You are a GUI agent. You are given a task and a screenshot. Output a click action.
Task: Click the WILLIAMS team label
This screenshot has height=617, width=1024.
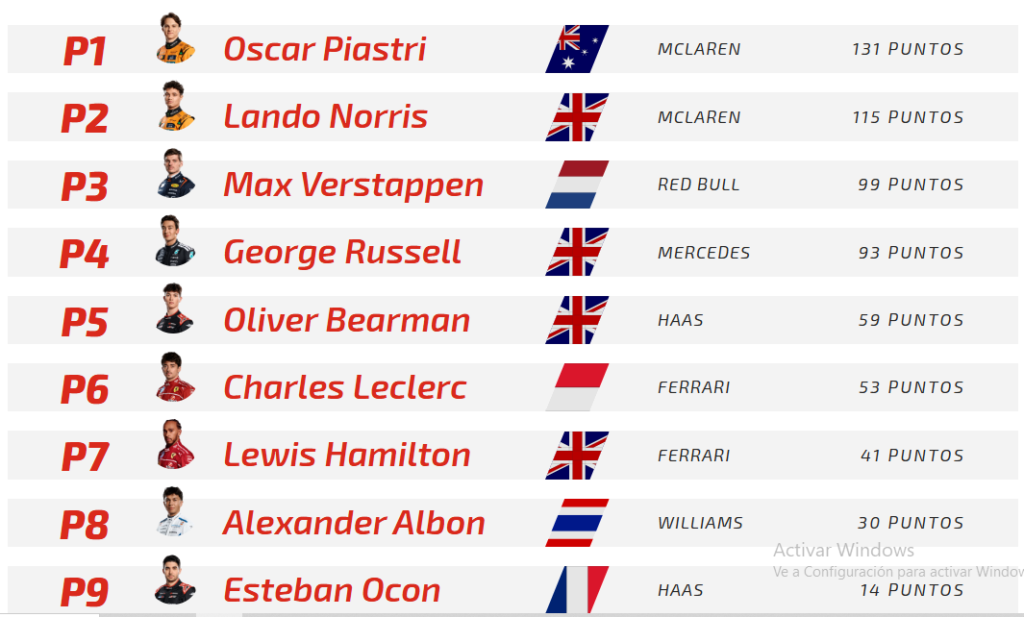(x=700, y=523)
